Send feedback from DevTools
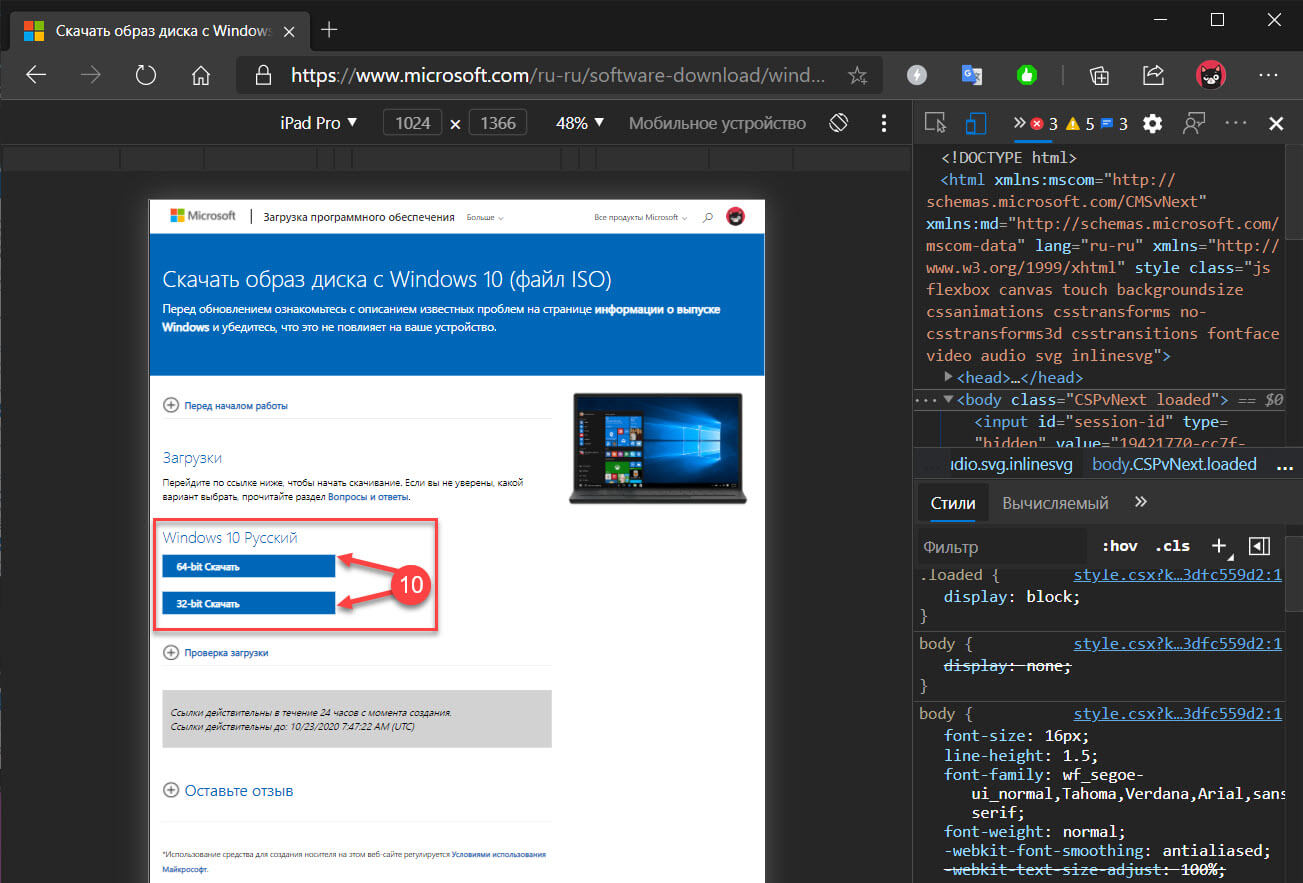 (1193, 123)
